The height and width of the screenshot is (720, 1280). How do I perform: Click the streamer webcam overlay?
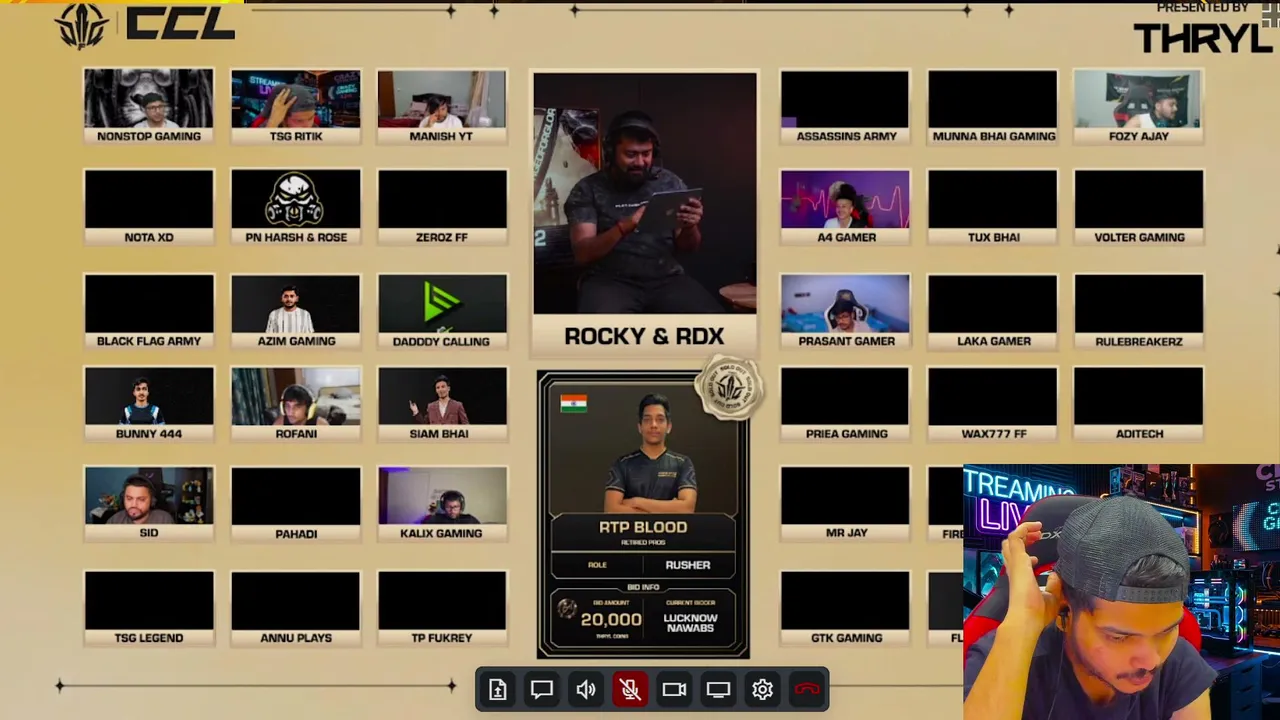[1121, 592]
